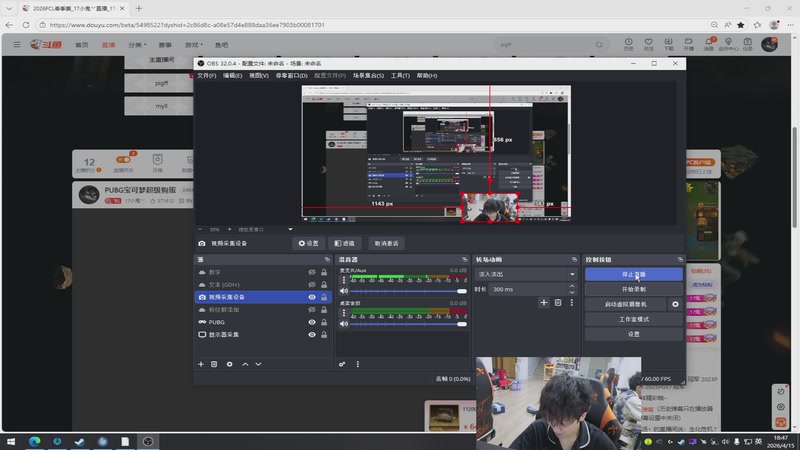
Task: Open browser tab list chevron
Action: tap(9, 8)
